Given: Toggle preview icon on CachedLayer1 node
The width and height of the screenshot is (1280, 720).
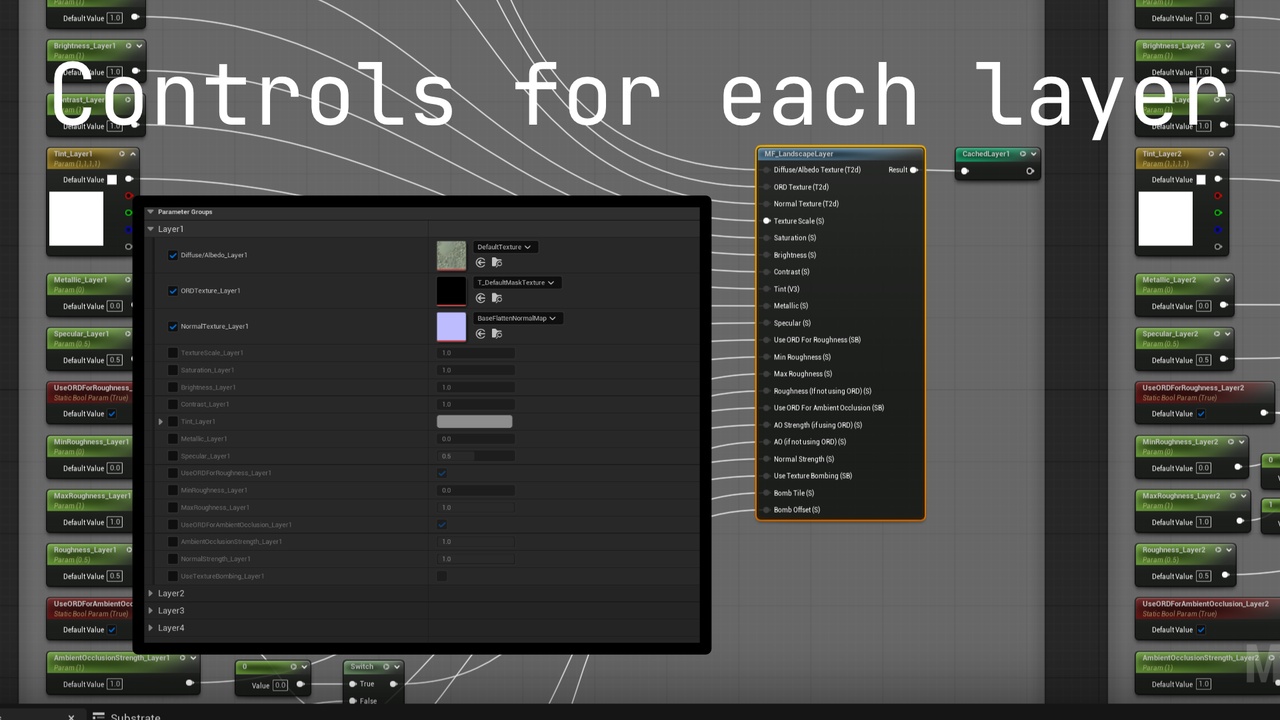Looking at the screenshot, I should click(1022, 154).
